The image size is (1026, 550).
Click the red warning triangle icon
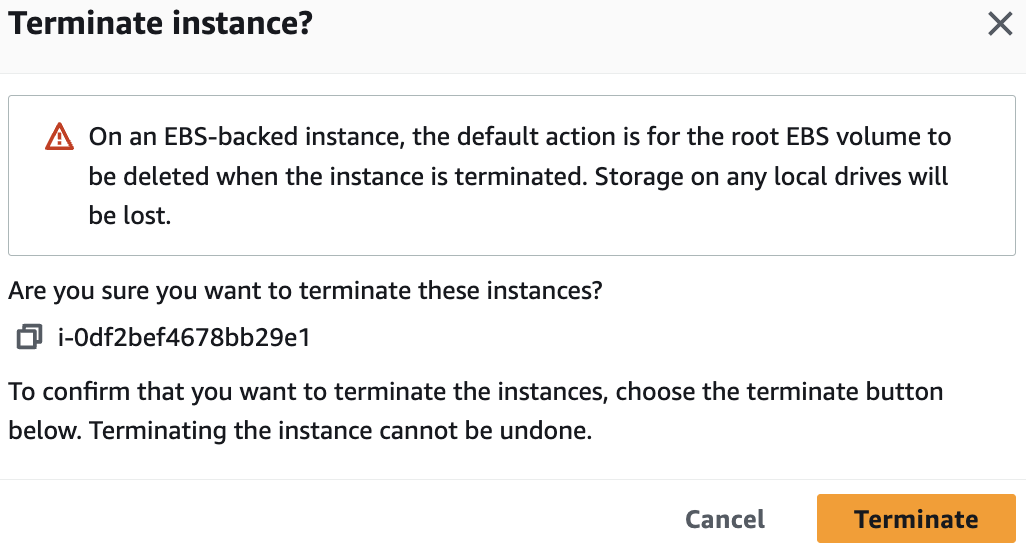coord(60,137)
